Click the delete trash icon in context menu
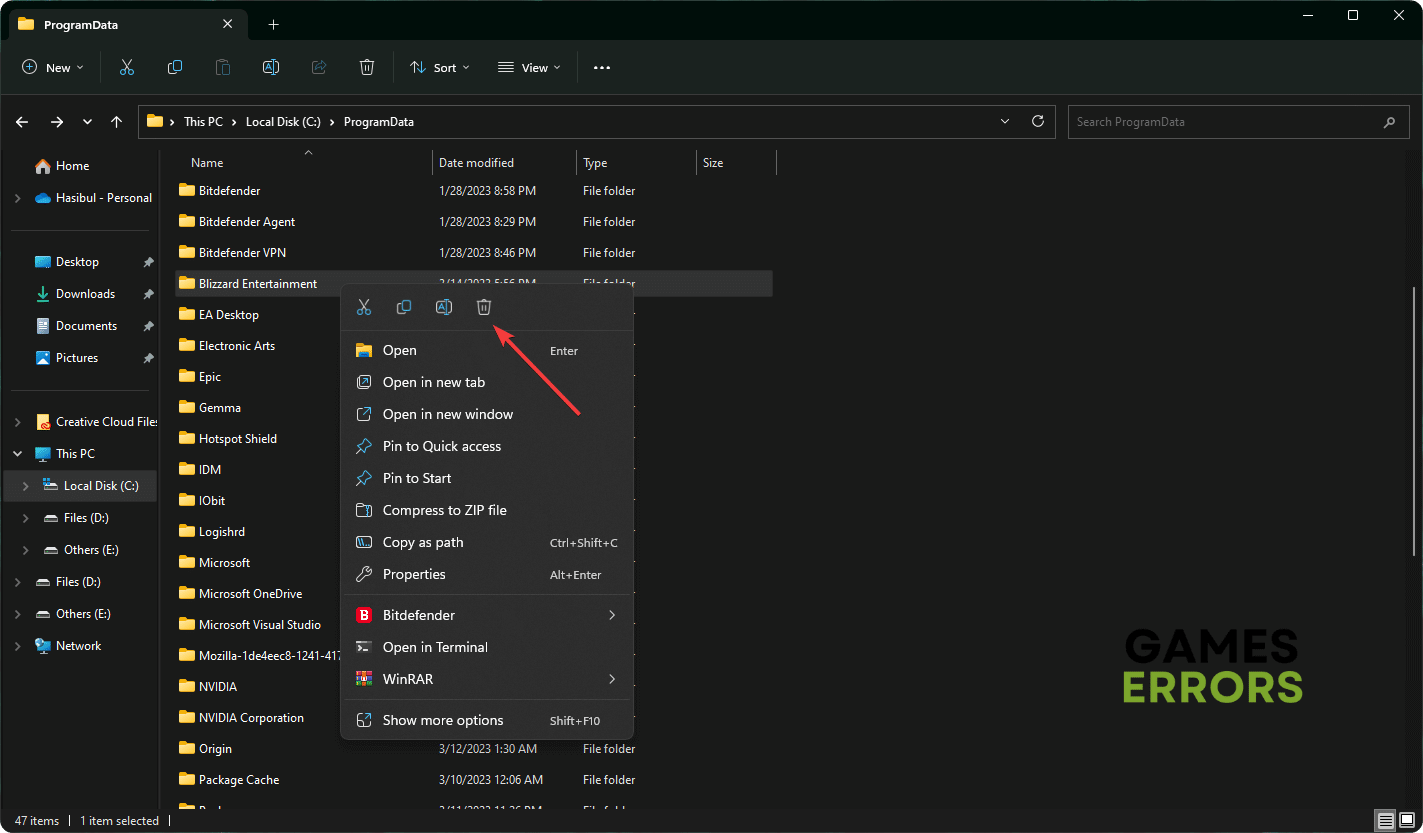This screenshot has height=833, width=1423. [484, 308]
